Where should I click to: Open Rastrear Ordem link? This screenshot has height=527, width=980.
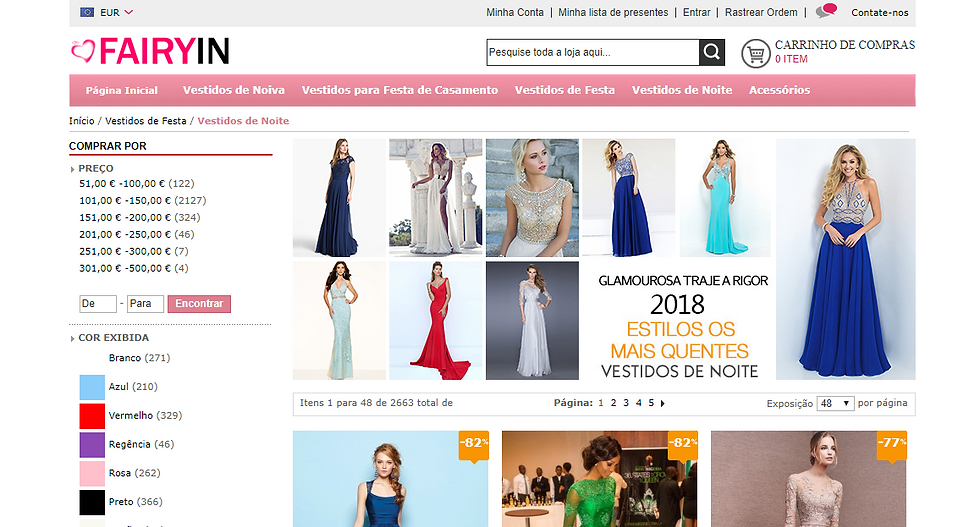coord(761,13)
